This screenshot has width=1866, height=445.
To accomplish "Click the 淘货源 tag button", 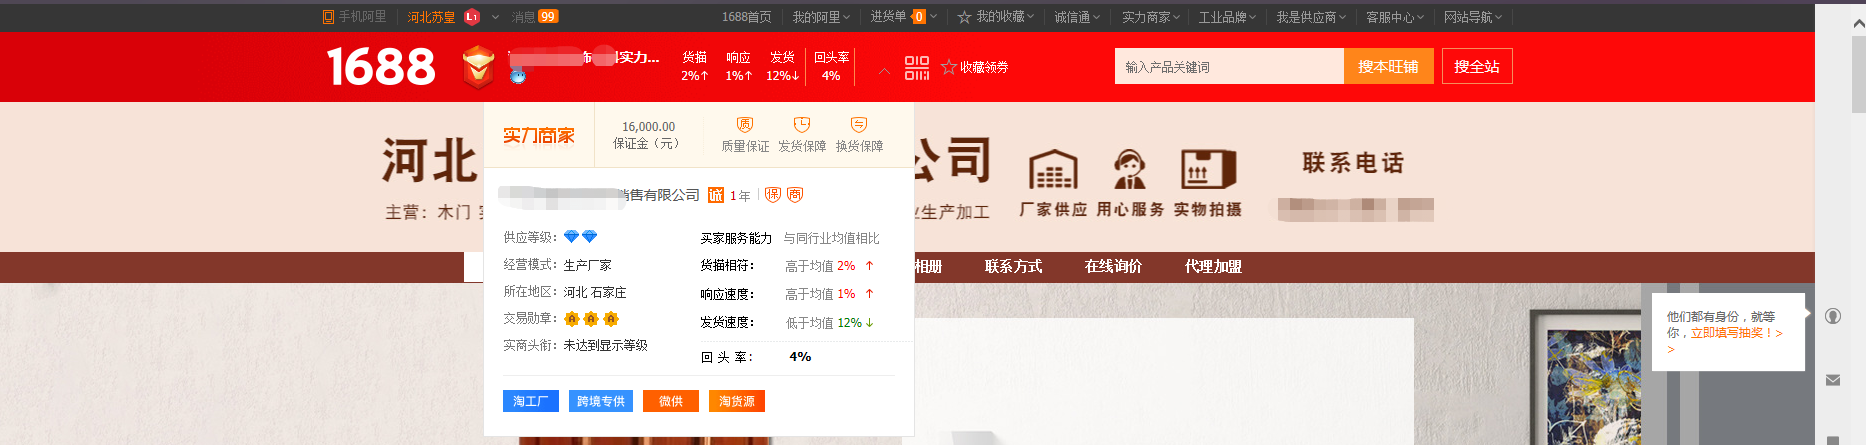I will [x=737, y=401].
